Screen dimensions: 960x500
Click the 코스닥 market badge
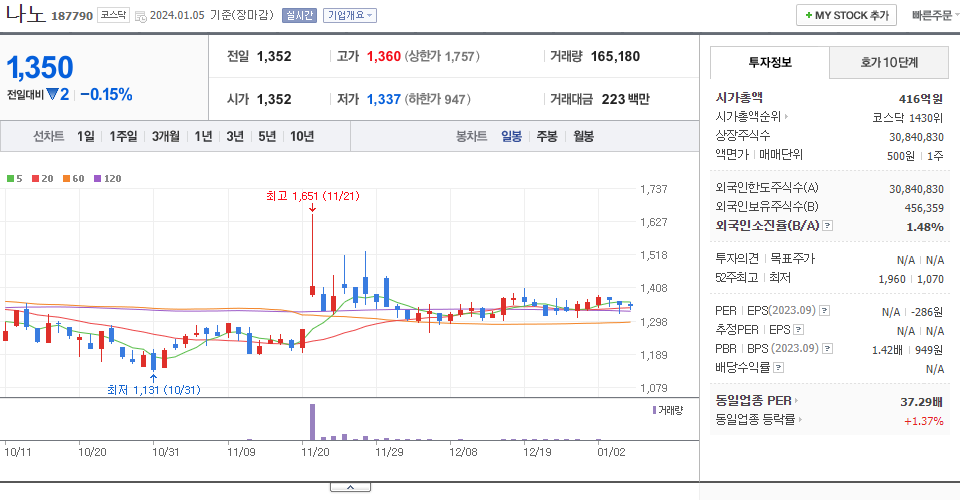click(113, 15)
